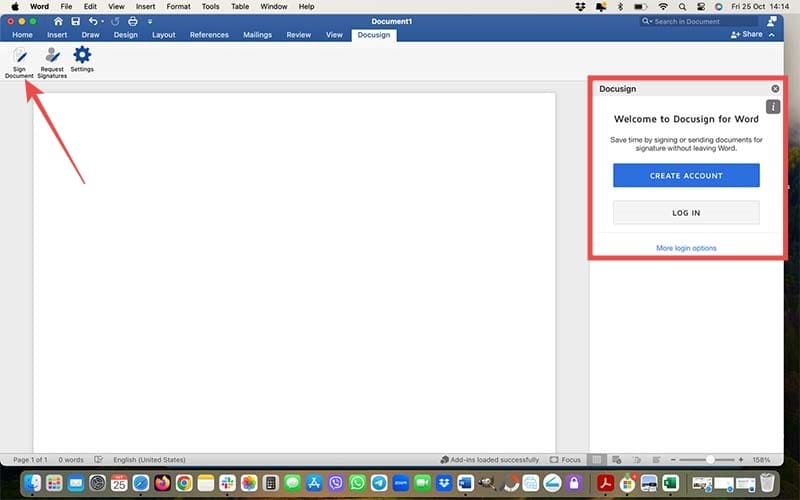
Task: Expand the Quick Access Toolbar customize arrow
Action: pyautogui.click(x=150, y=21)
